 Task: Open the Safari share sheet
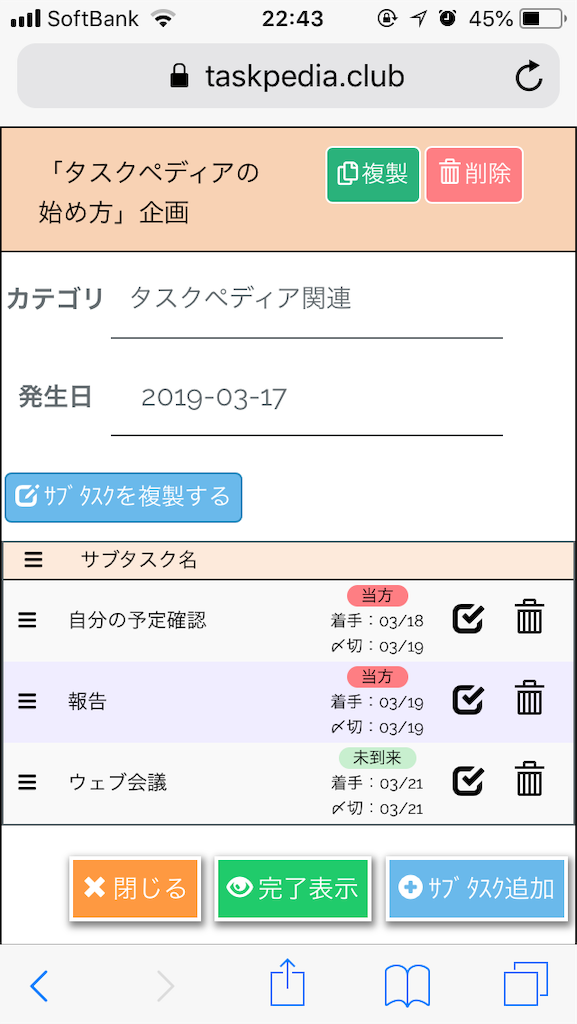[287, 984]
